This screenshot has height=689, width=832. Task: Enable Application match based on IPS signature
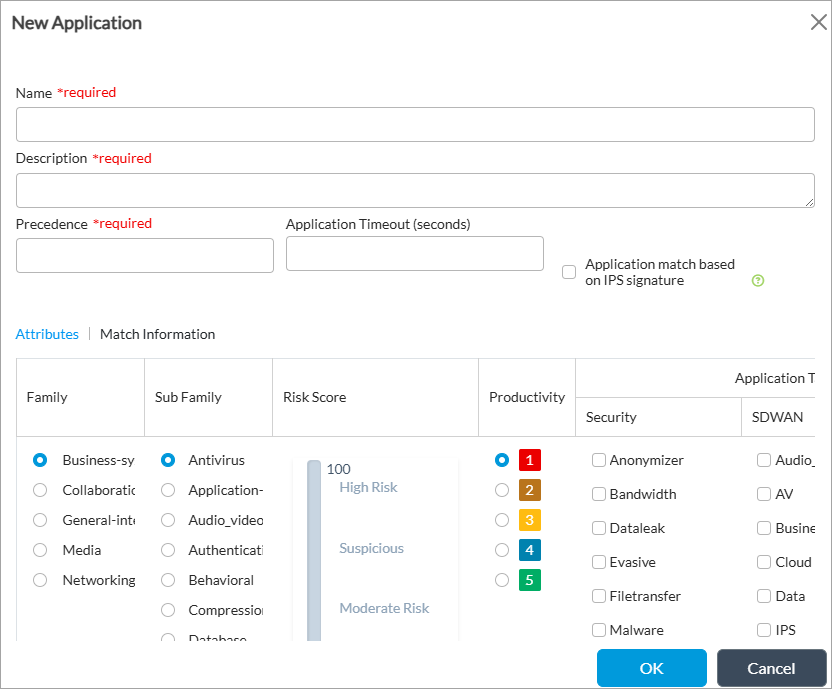tap(569, 272)
